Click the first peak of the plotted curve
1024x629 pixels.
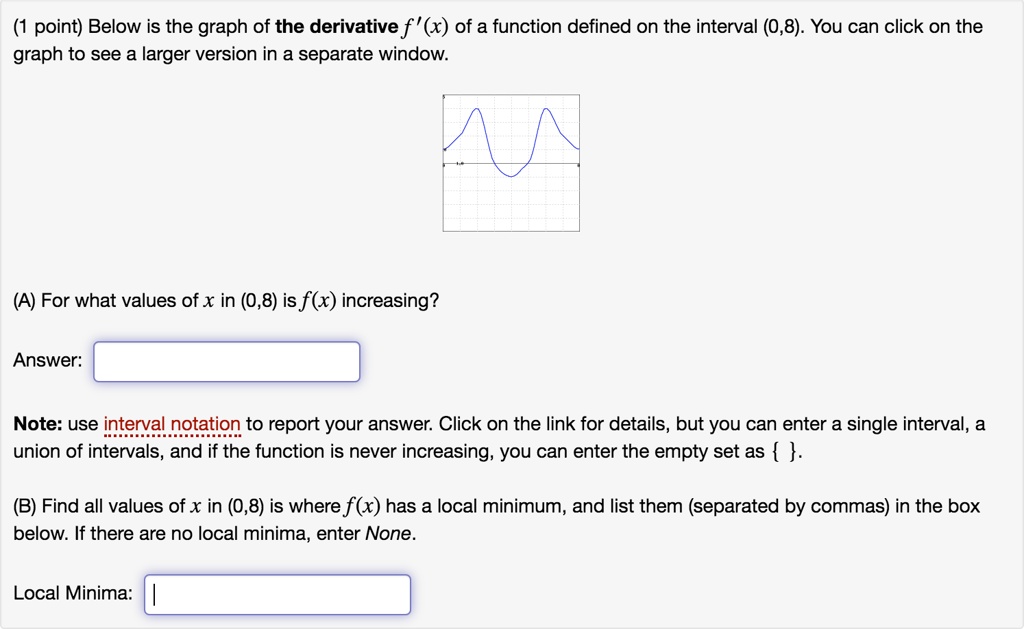click(477, 109)
